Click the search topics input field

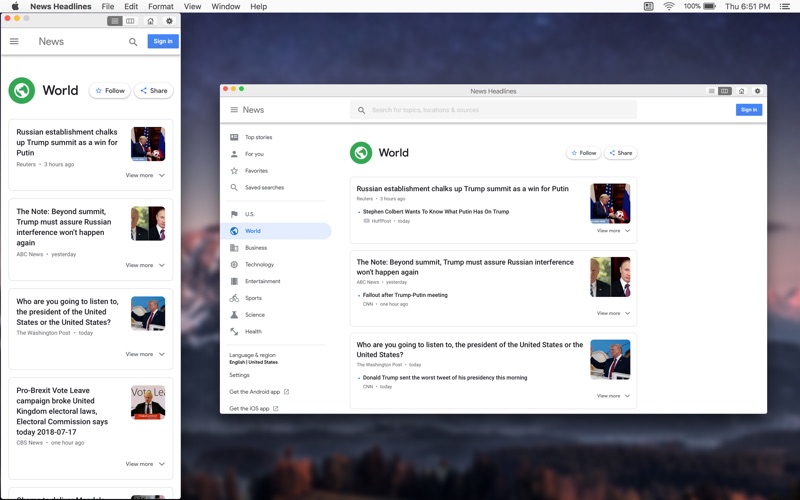[x=493, y=110]
